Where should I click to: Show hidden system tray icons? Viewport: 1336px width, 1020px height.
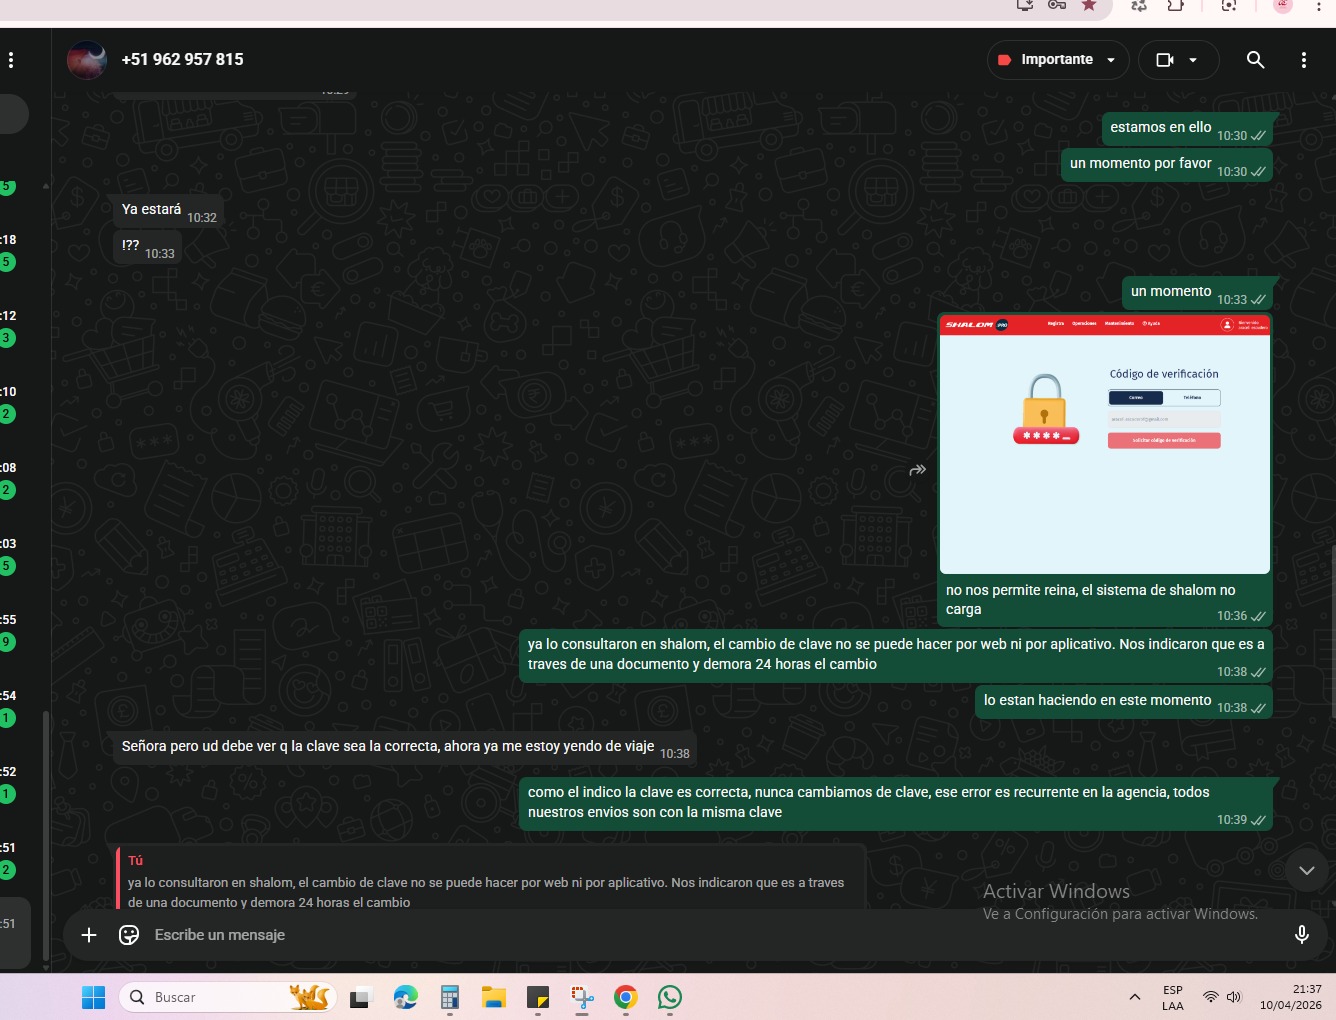click(x=1134, y=997)
